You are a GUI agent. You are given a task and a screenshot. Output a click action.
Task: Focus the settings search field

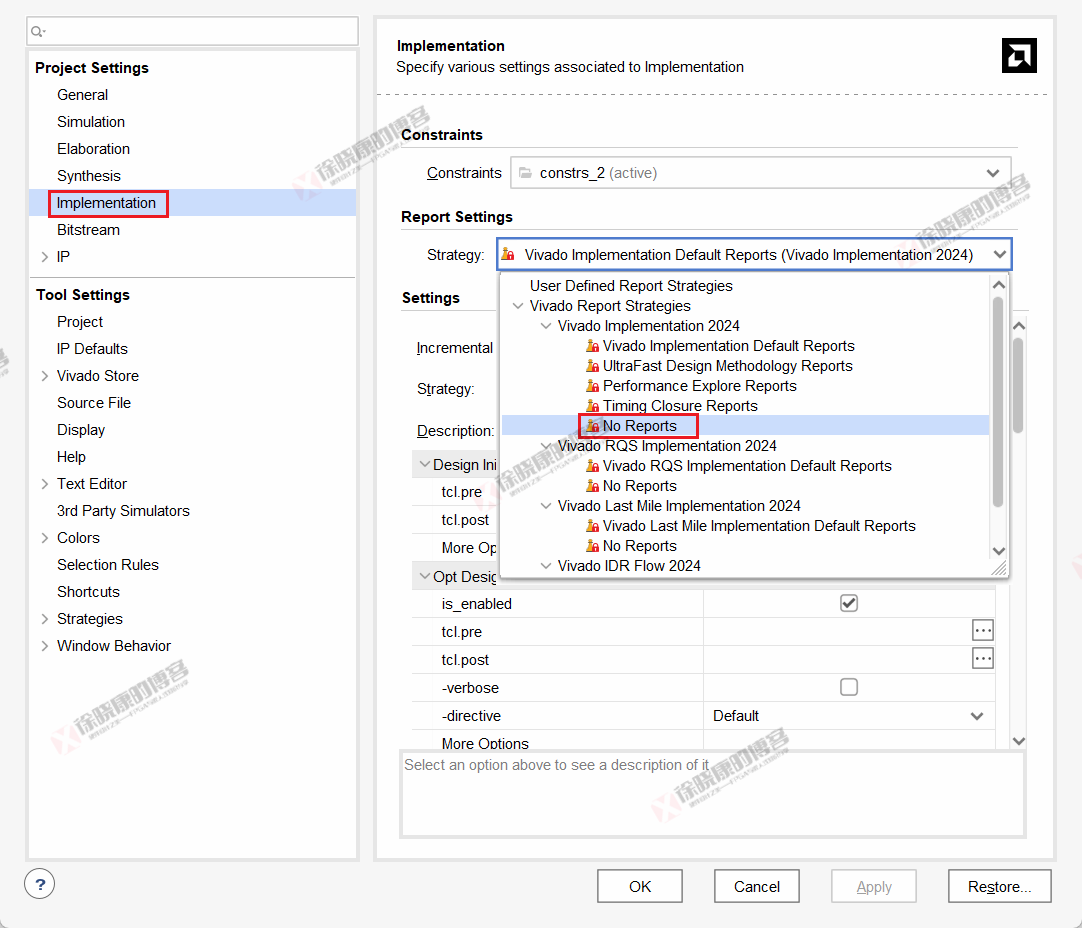point(193,31)
